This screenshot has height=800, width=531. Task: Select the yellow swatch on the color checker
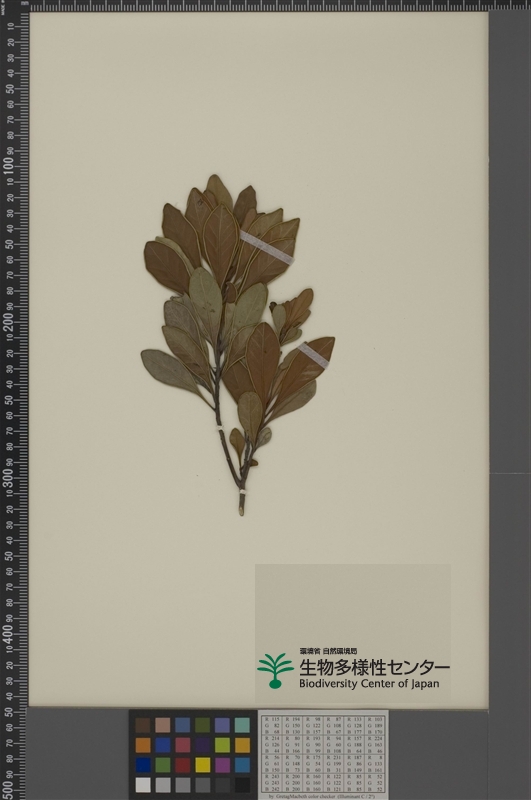[x=203, y=764]
